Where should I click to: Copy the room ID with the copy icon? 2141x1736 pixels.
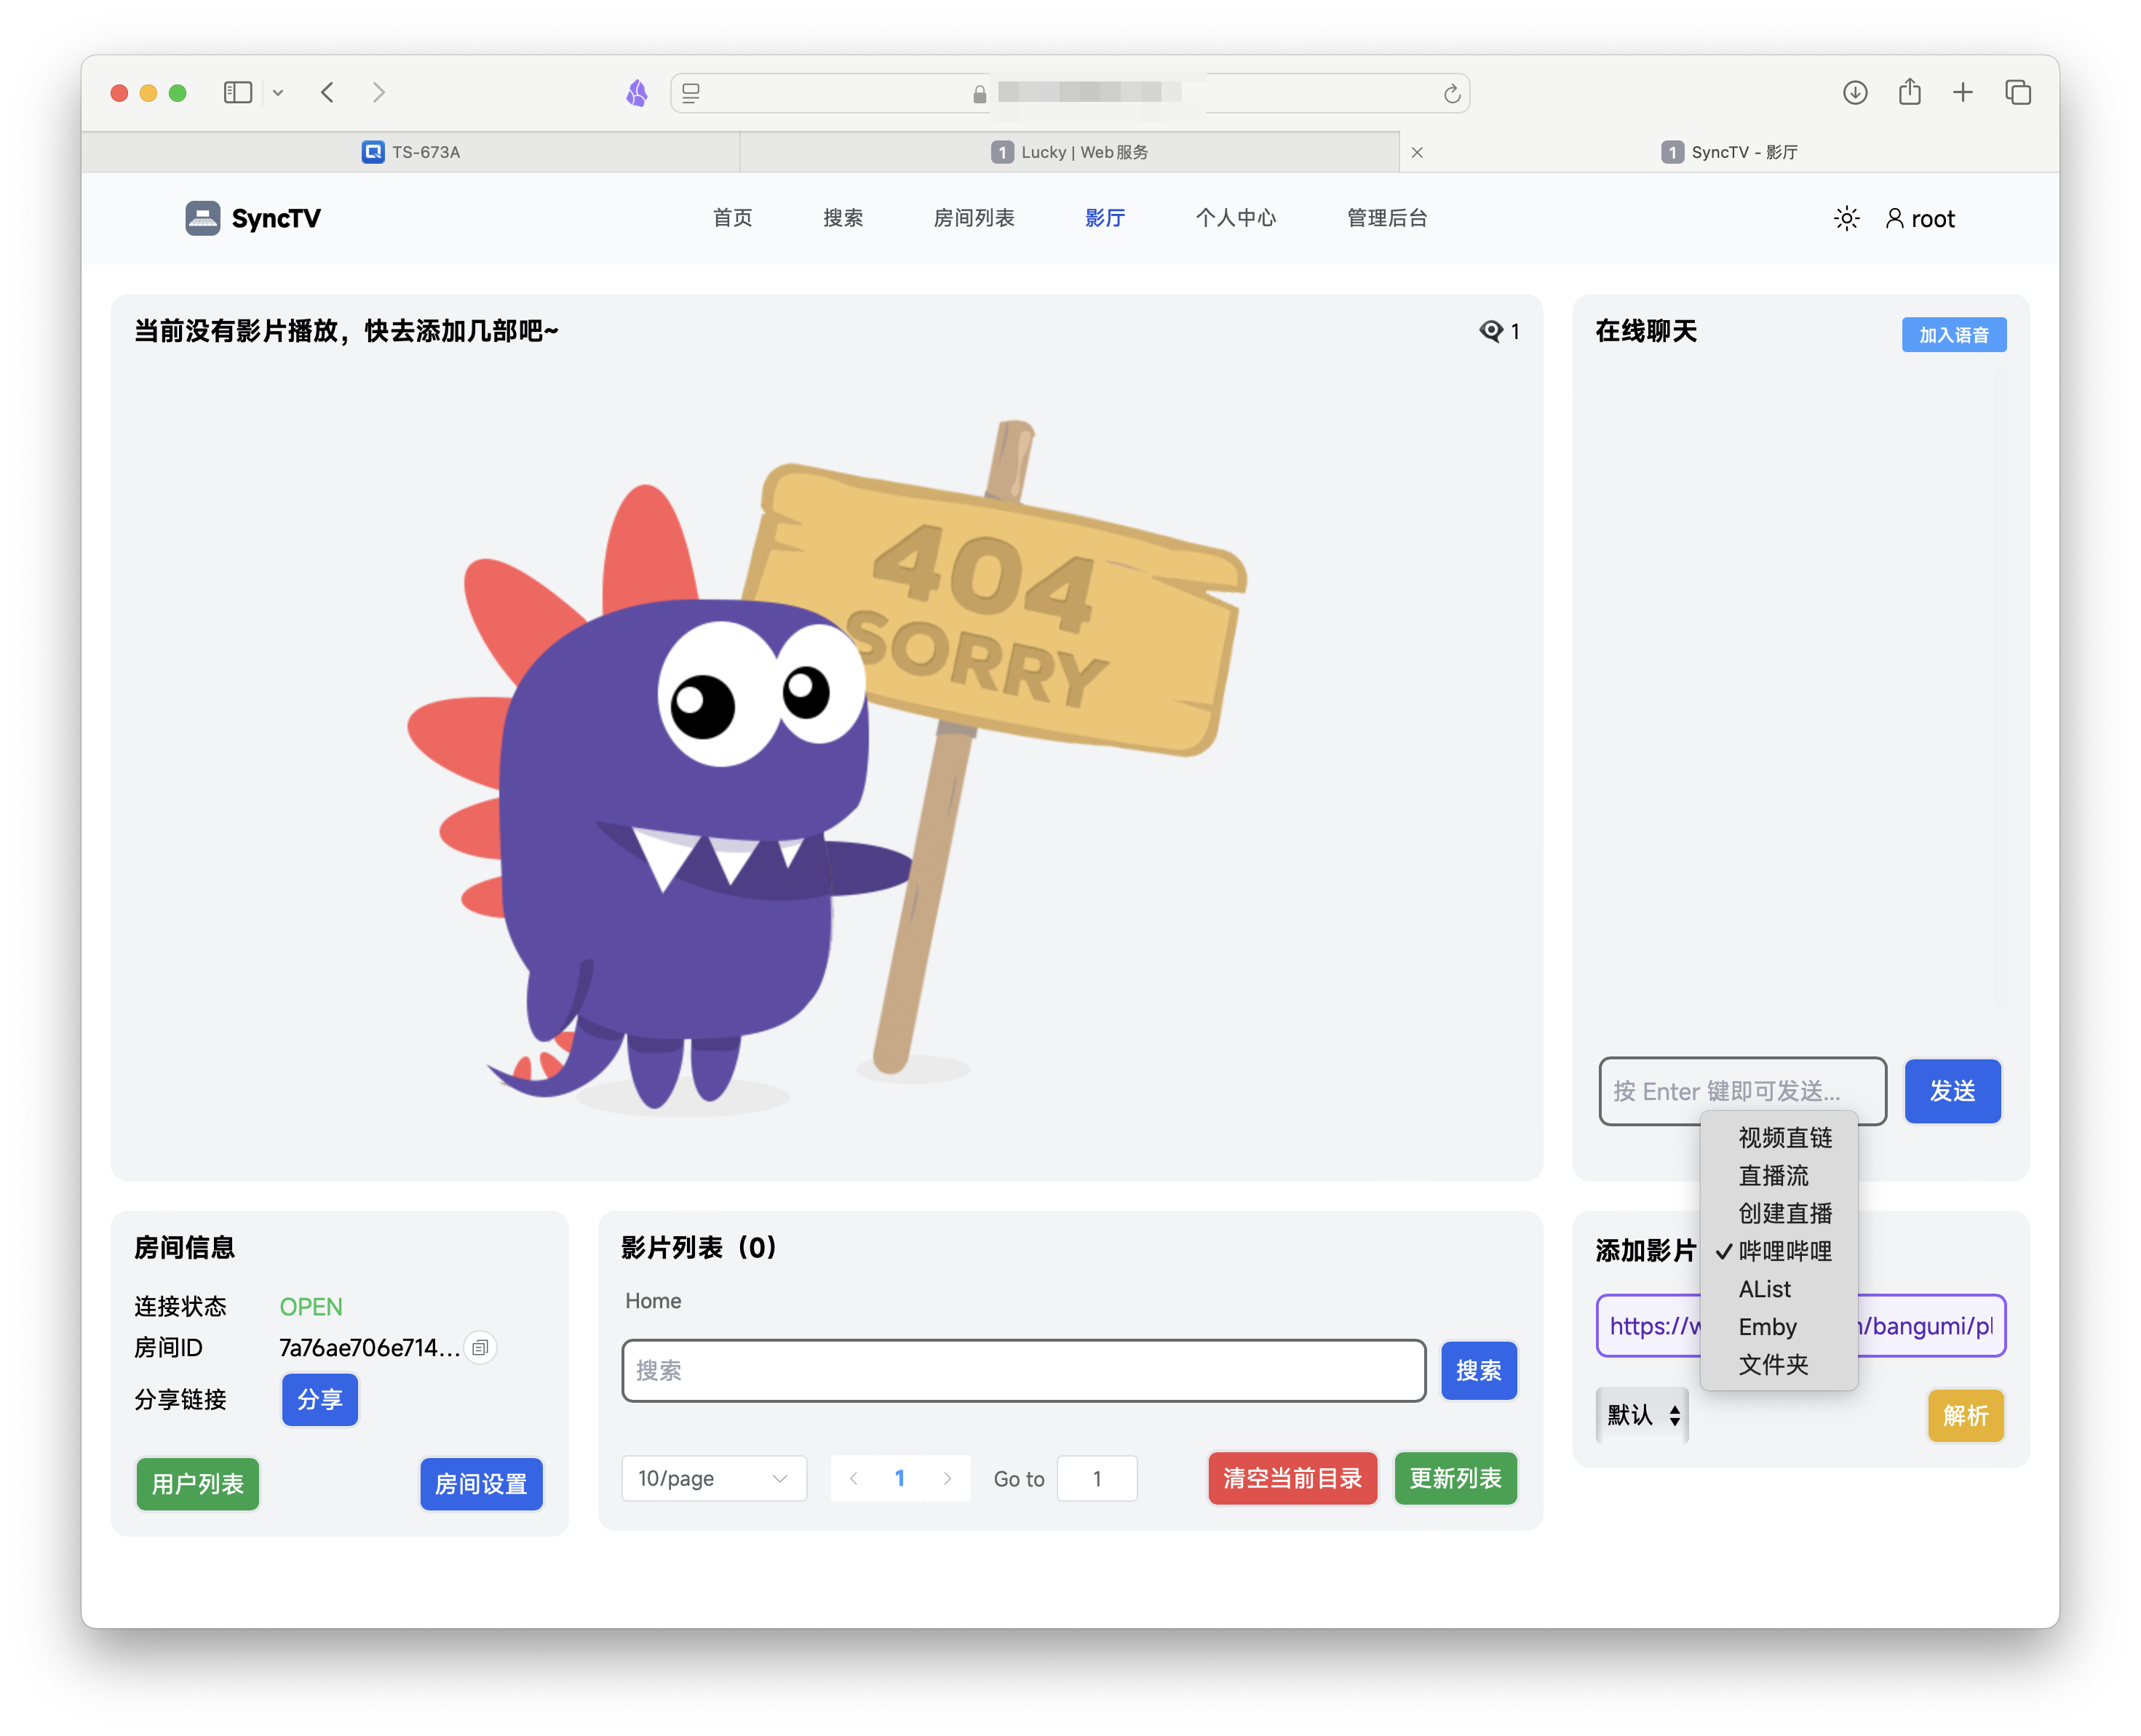pyautogui.click(x=480, y=1347)
